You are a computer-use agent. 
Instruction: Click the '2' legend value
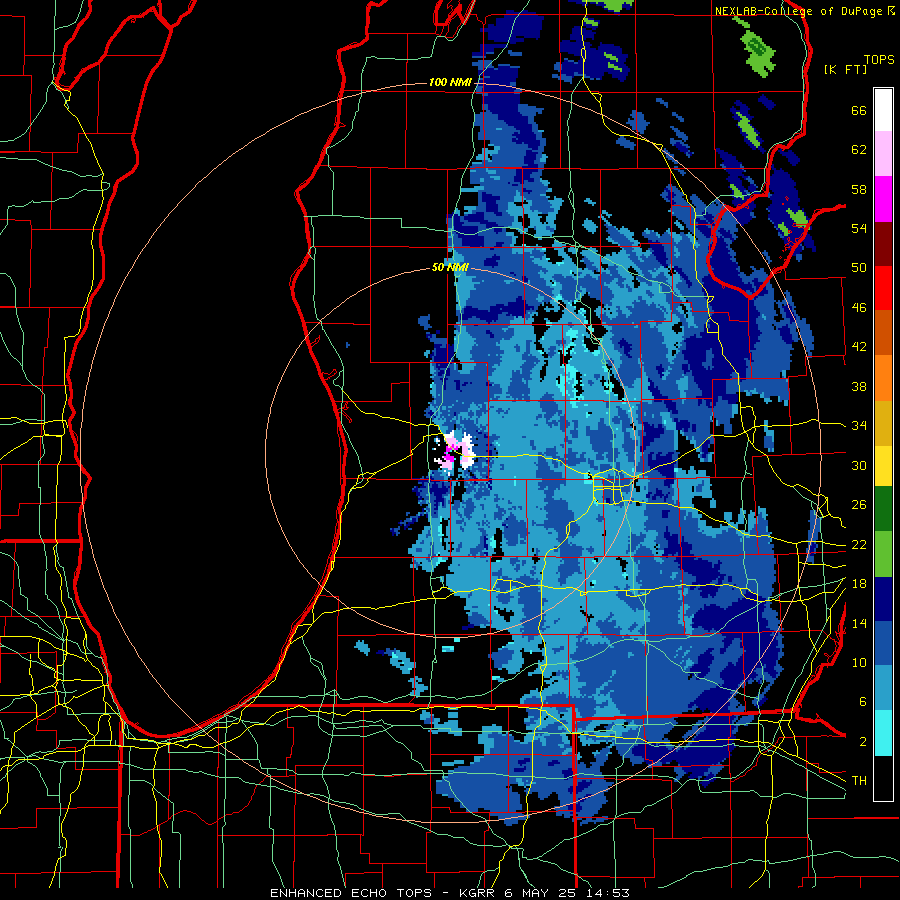(862, 742)
